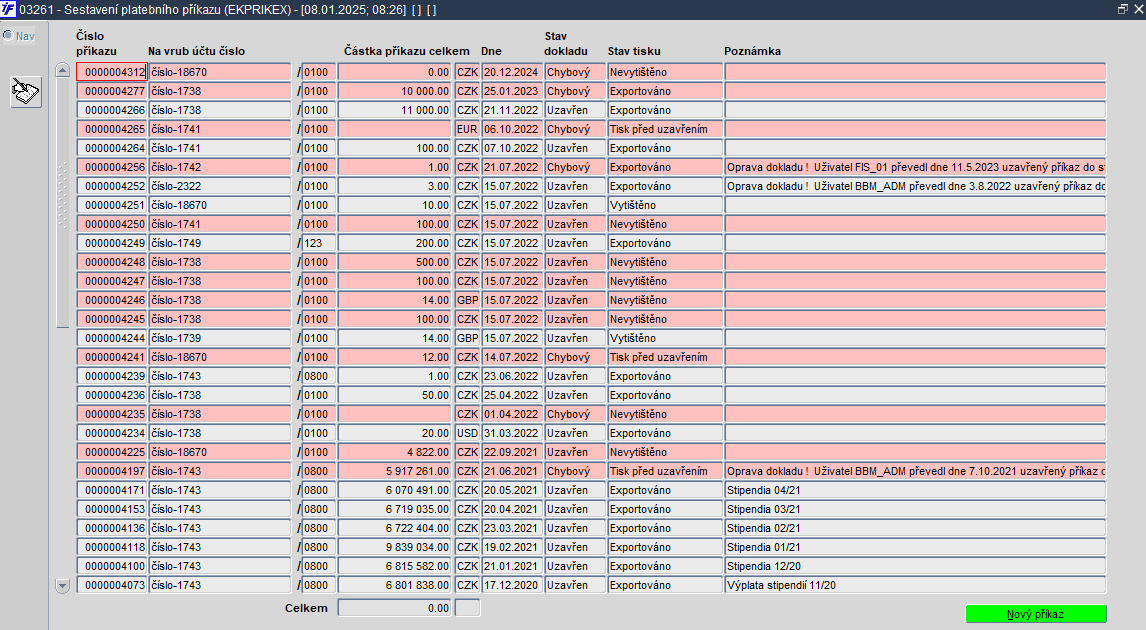
Task: Toggle the Nav radio button
Action: coord(8,35)
